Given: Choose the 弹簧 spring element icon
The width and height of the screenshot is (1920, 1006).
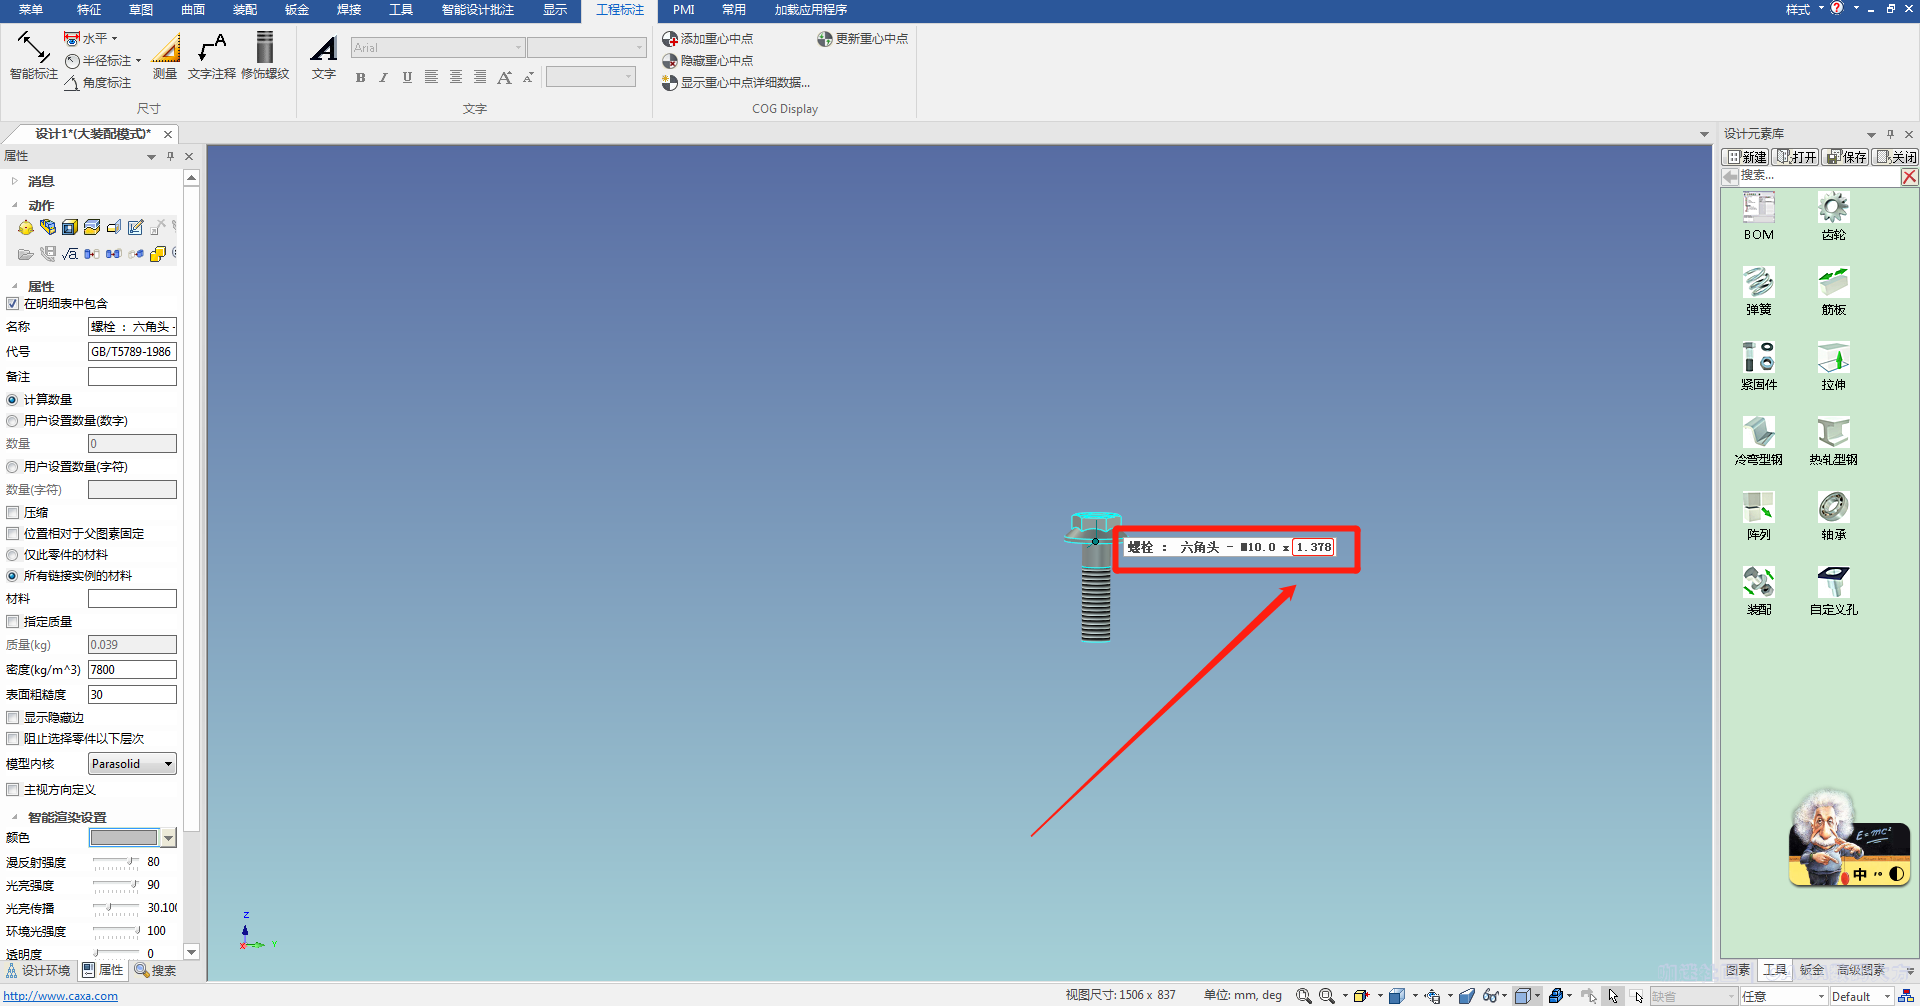Looking at the screenshot, I should click(x=1758, y=291).
